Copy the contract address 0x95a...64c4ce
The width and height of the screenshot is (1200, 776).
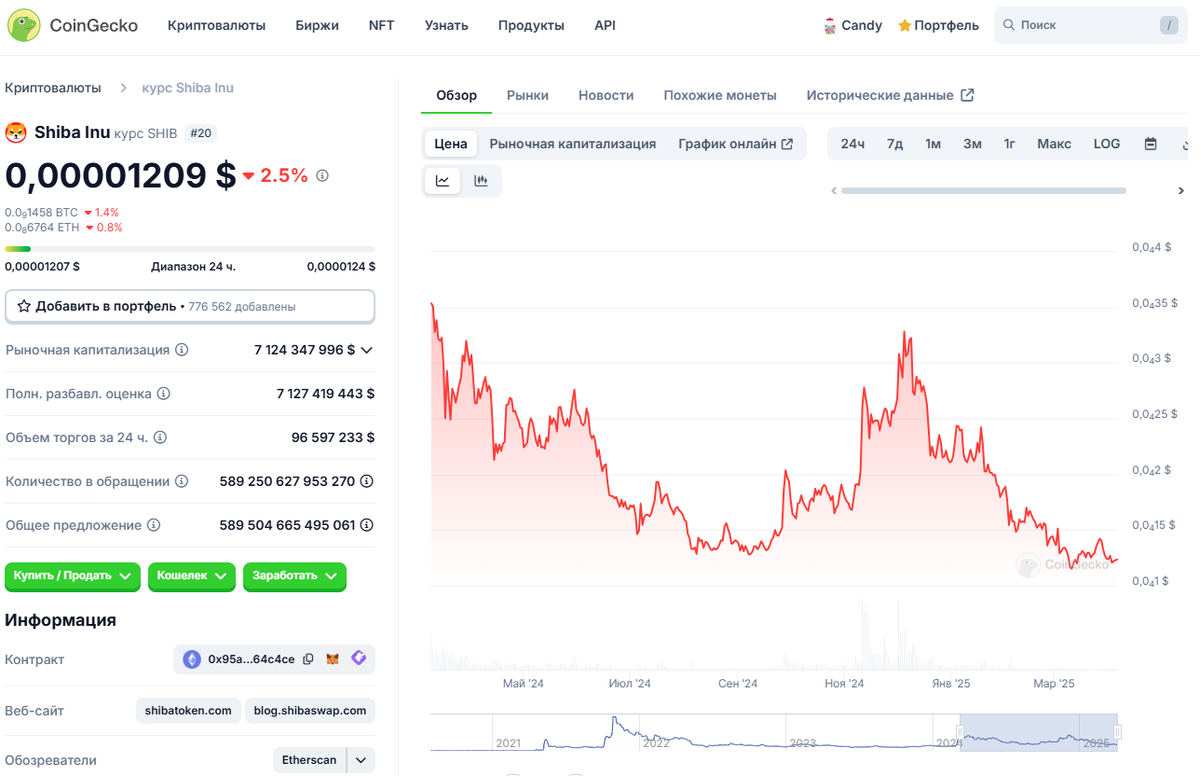[308, 659]
